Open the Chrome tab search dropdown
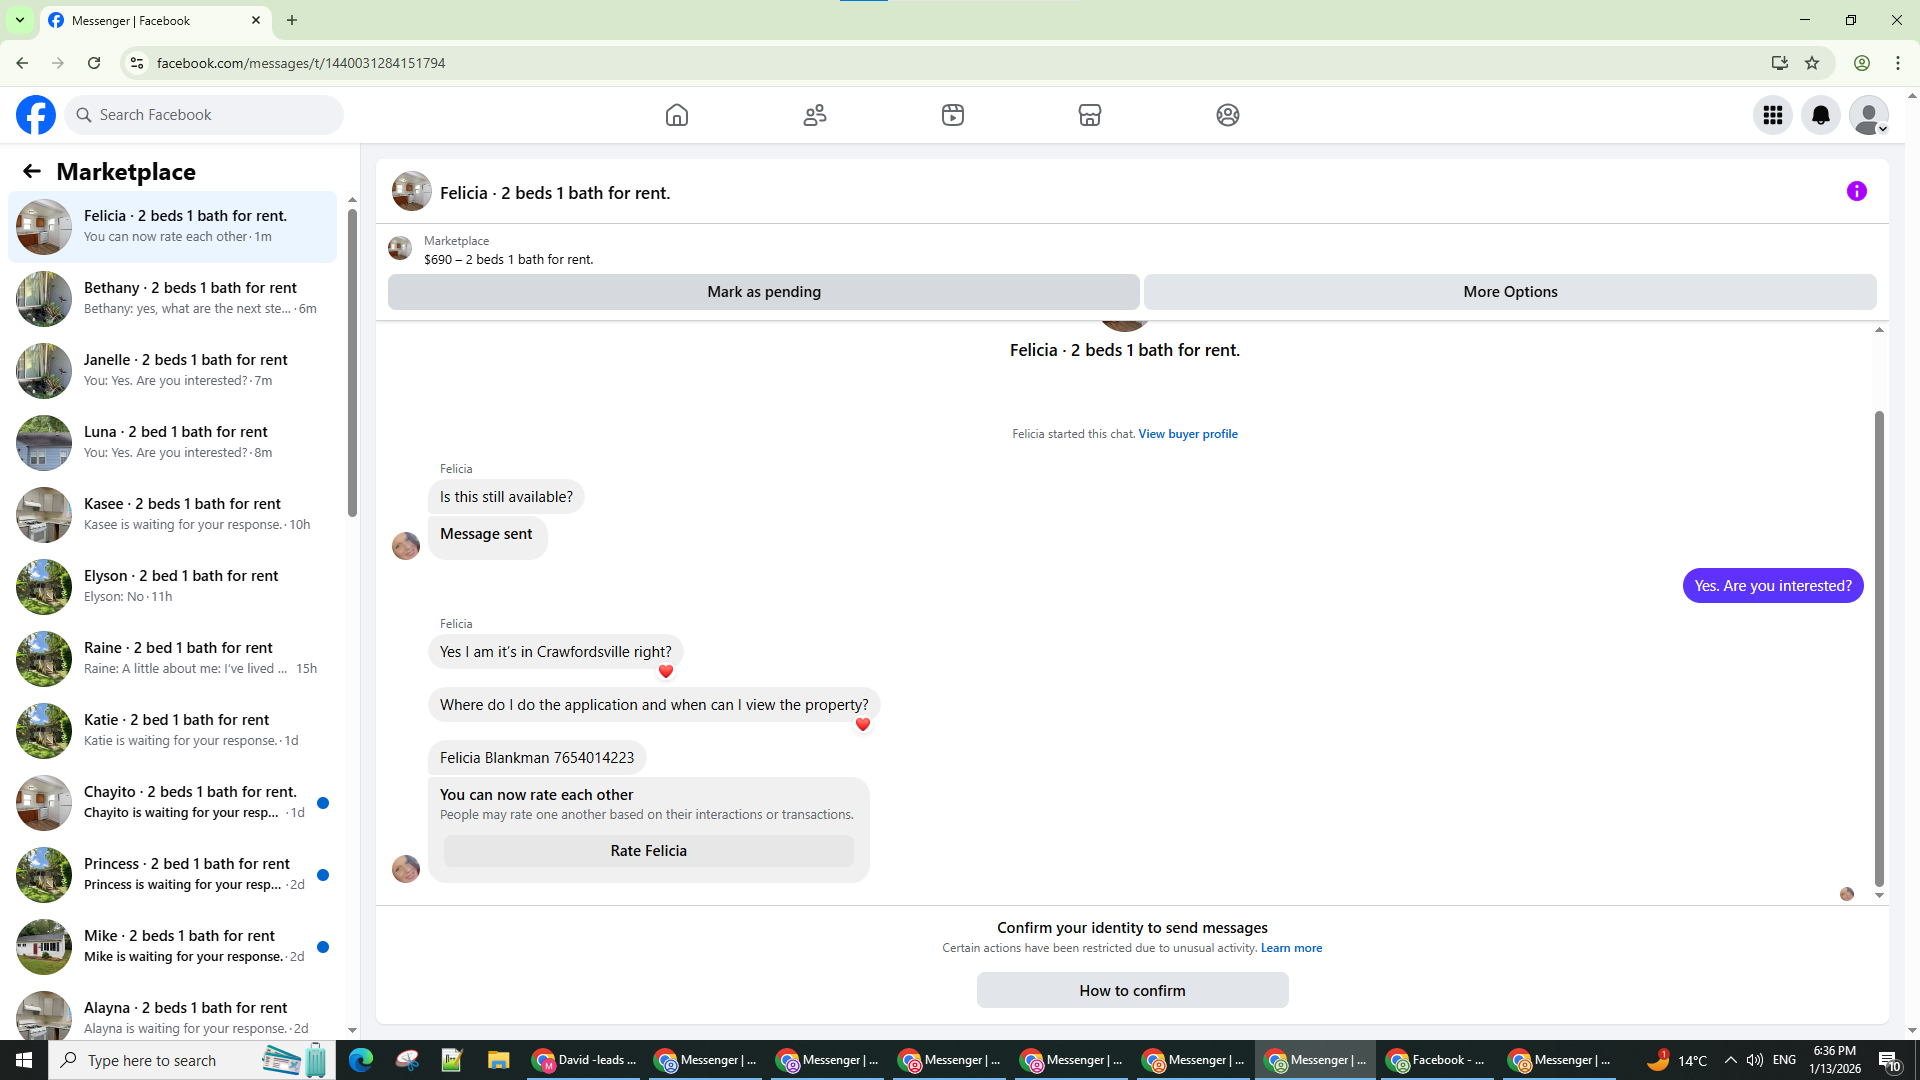This screenshot has height=1080, width=1920. 19,20
